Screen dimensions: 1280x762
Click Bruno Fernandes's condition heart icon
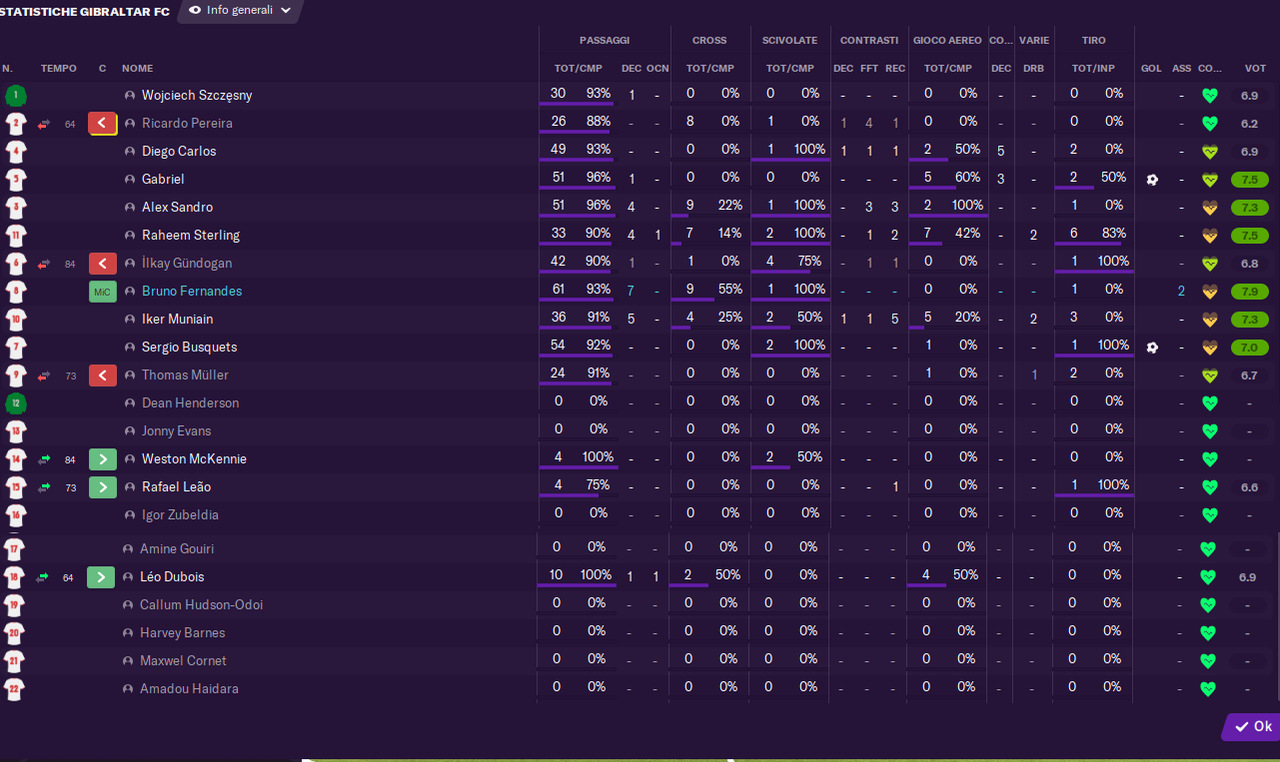(1209, 292)
